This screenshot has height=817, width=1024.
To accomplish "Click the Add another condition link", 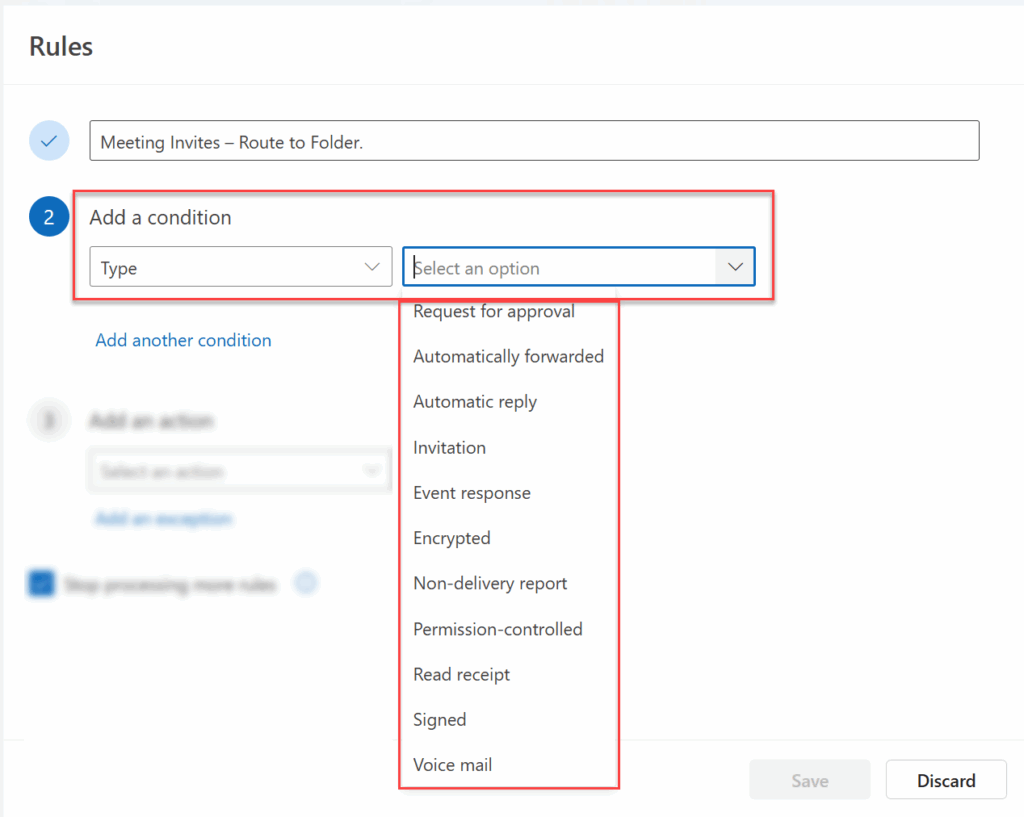I will click(x=183, y=340).
